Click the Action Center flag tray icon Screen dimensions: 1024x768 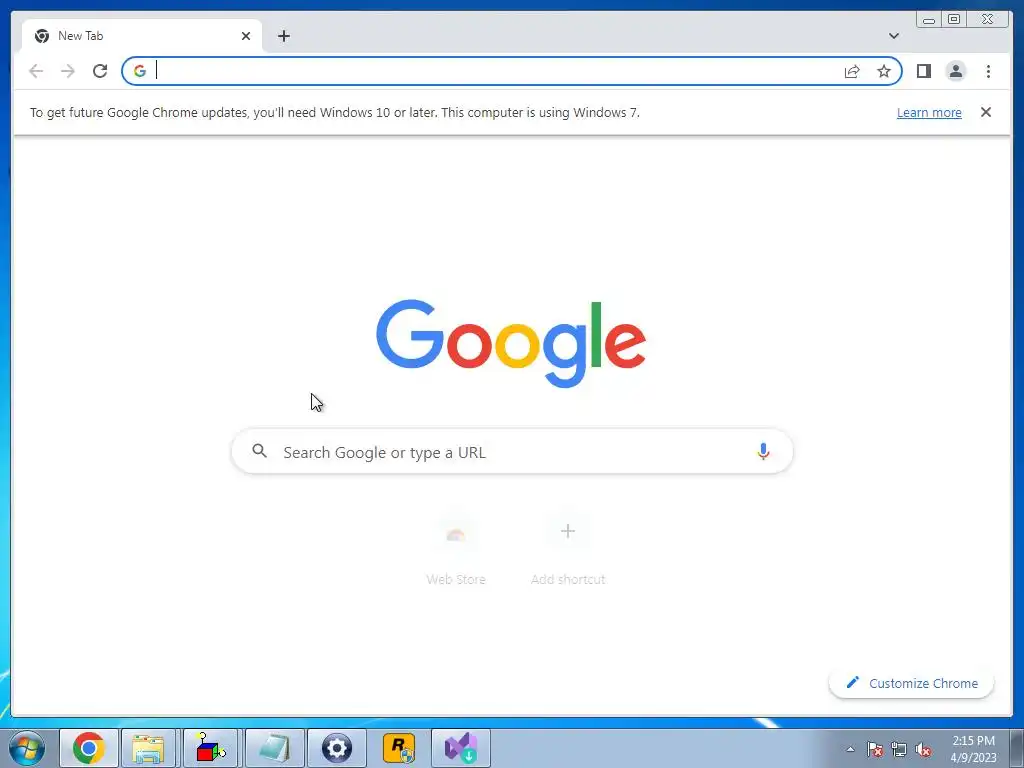pyautogui.click(x=874, y=749)
